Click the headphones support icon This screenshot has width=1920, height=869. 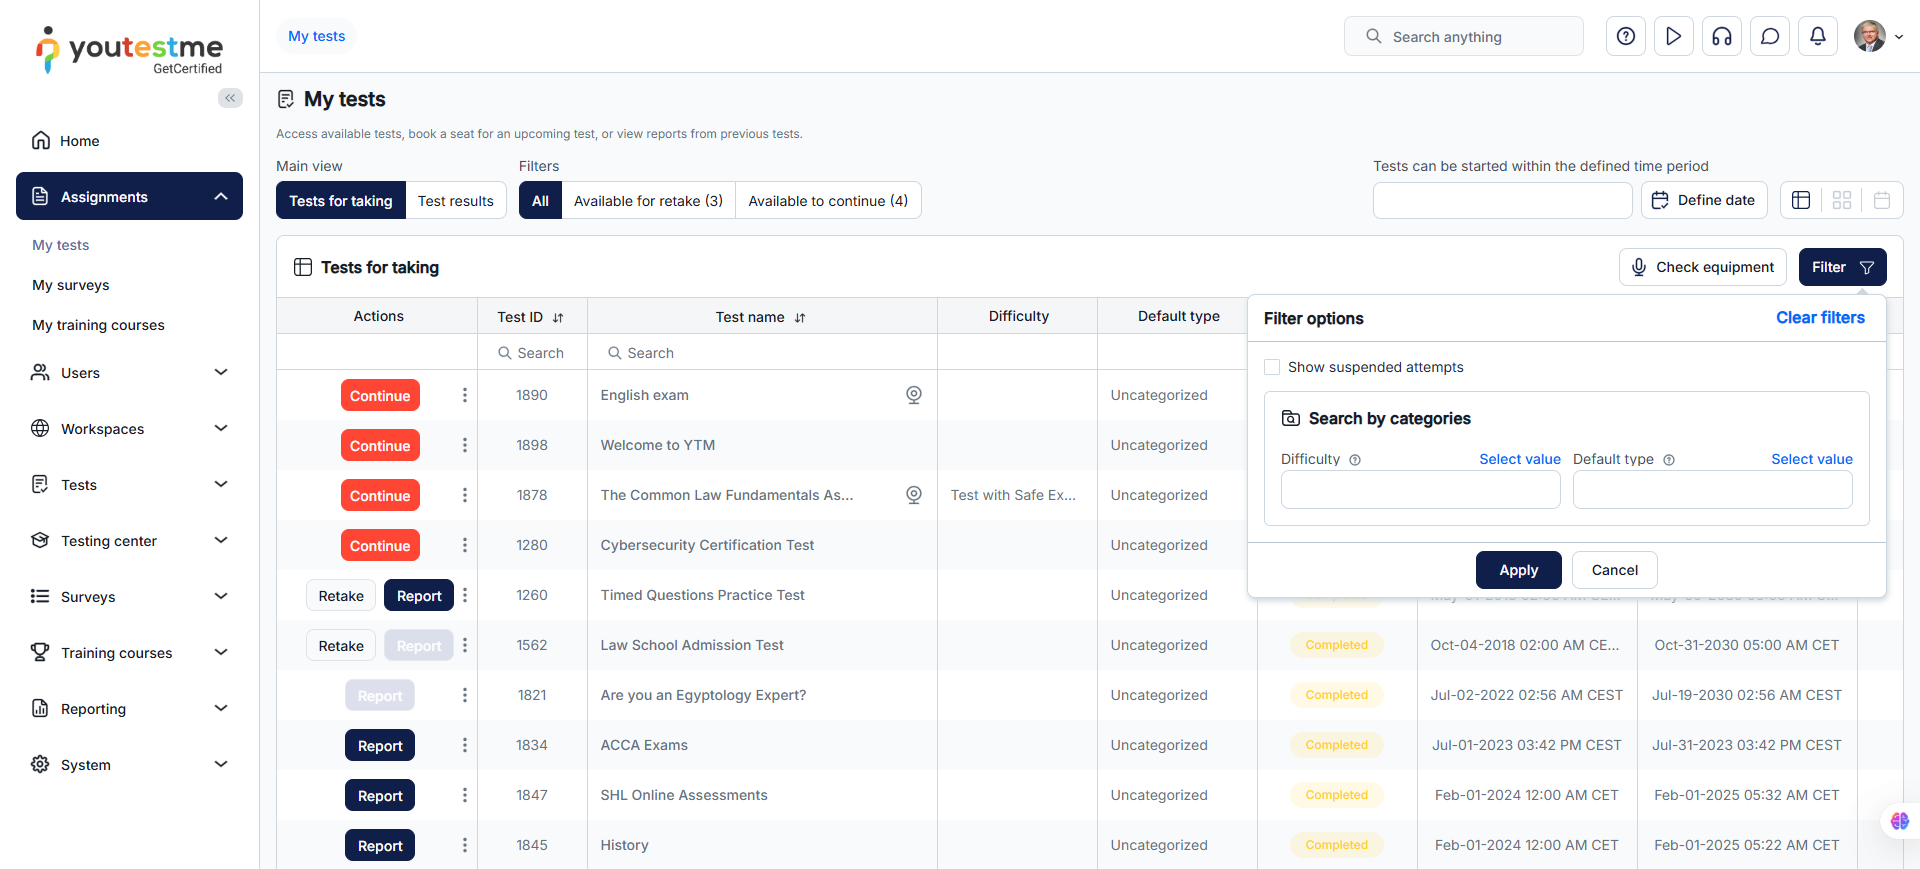[x=1722, y=37]
